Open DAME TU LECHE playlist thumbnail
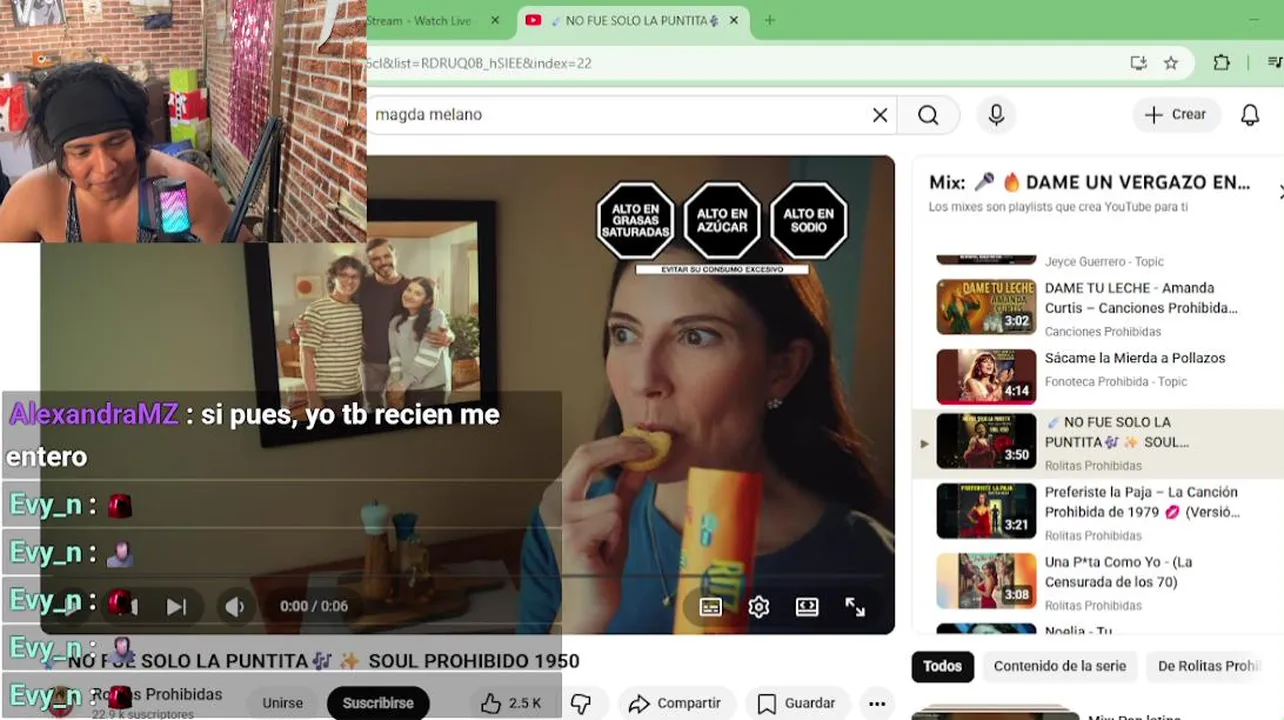This screenshot has width=1284, height=720. (x=986, y=306)
